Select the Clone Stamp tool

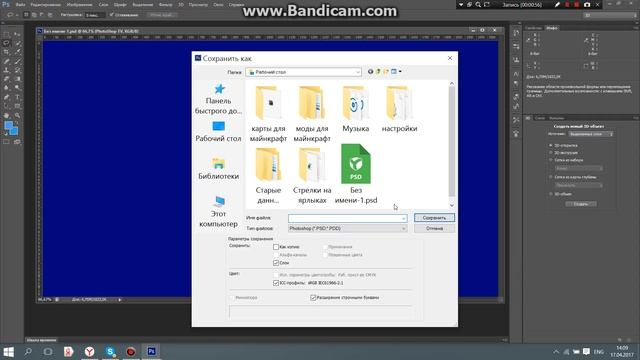click(x=6, y=70)
